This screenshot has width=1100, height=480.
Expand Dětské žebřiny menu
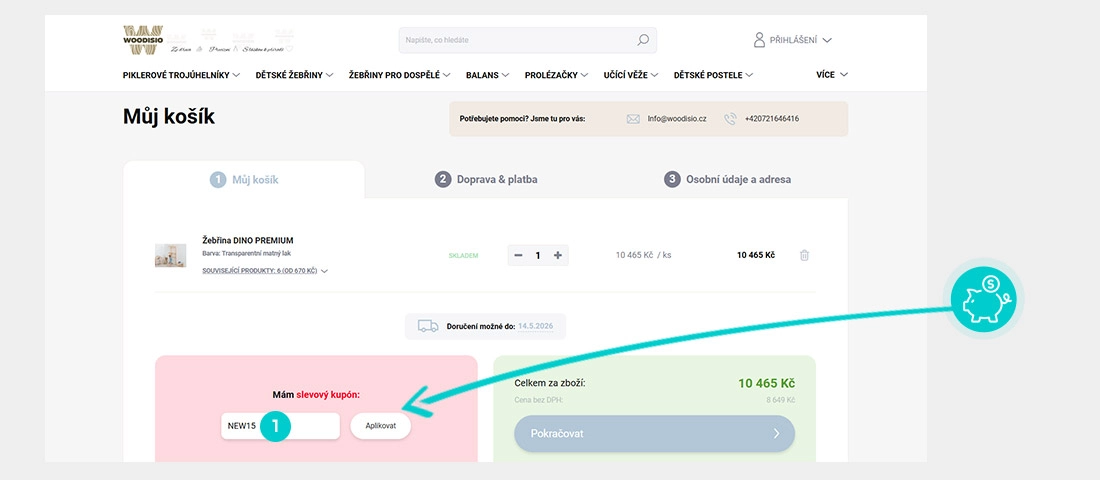pyautogui.click(x=294, y=75)
